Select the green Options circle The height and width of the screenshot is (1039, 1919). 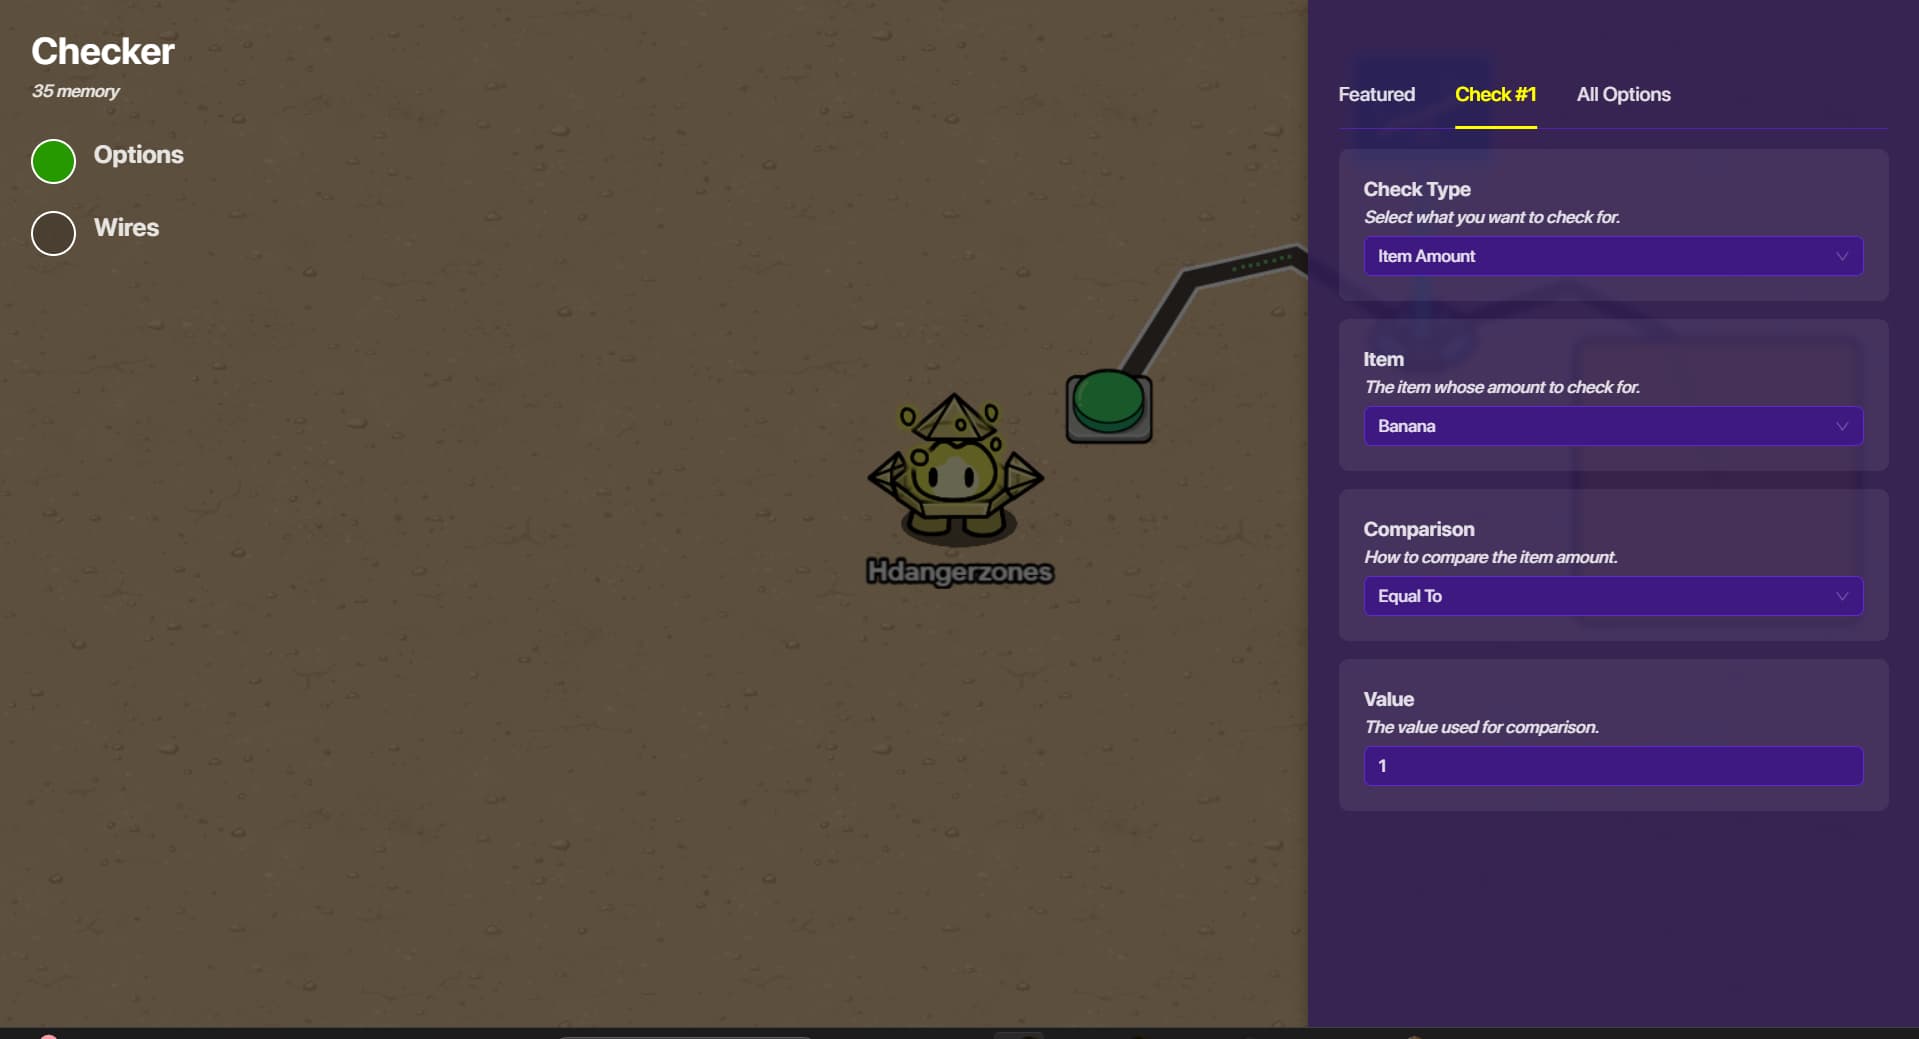click(54, 161)
